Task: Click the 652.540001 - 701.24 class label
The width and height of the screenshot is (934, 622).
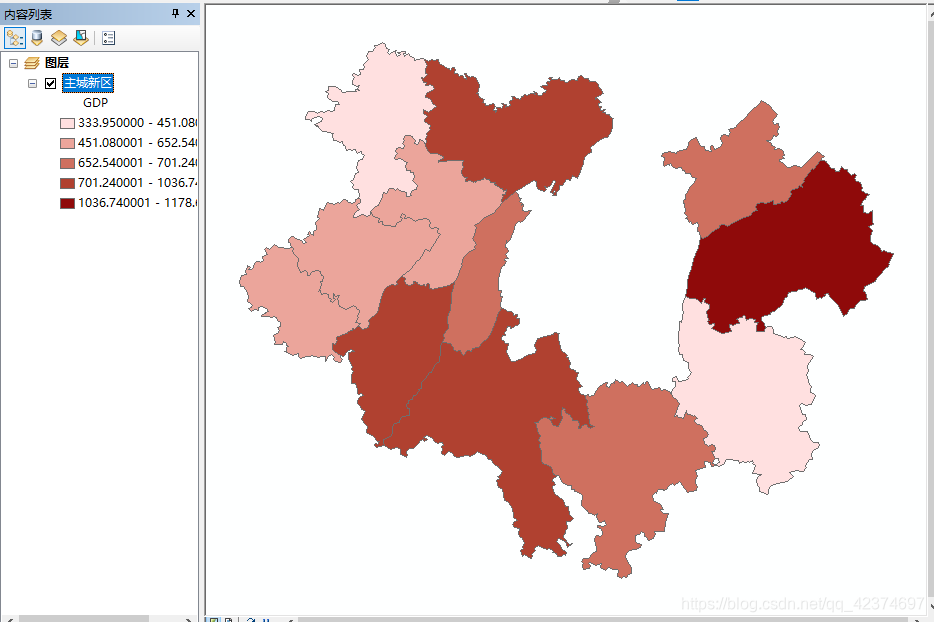Action: 138,163
